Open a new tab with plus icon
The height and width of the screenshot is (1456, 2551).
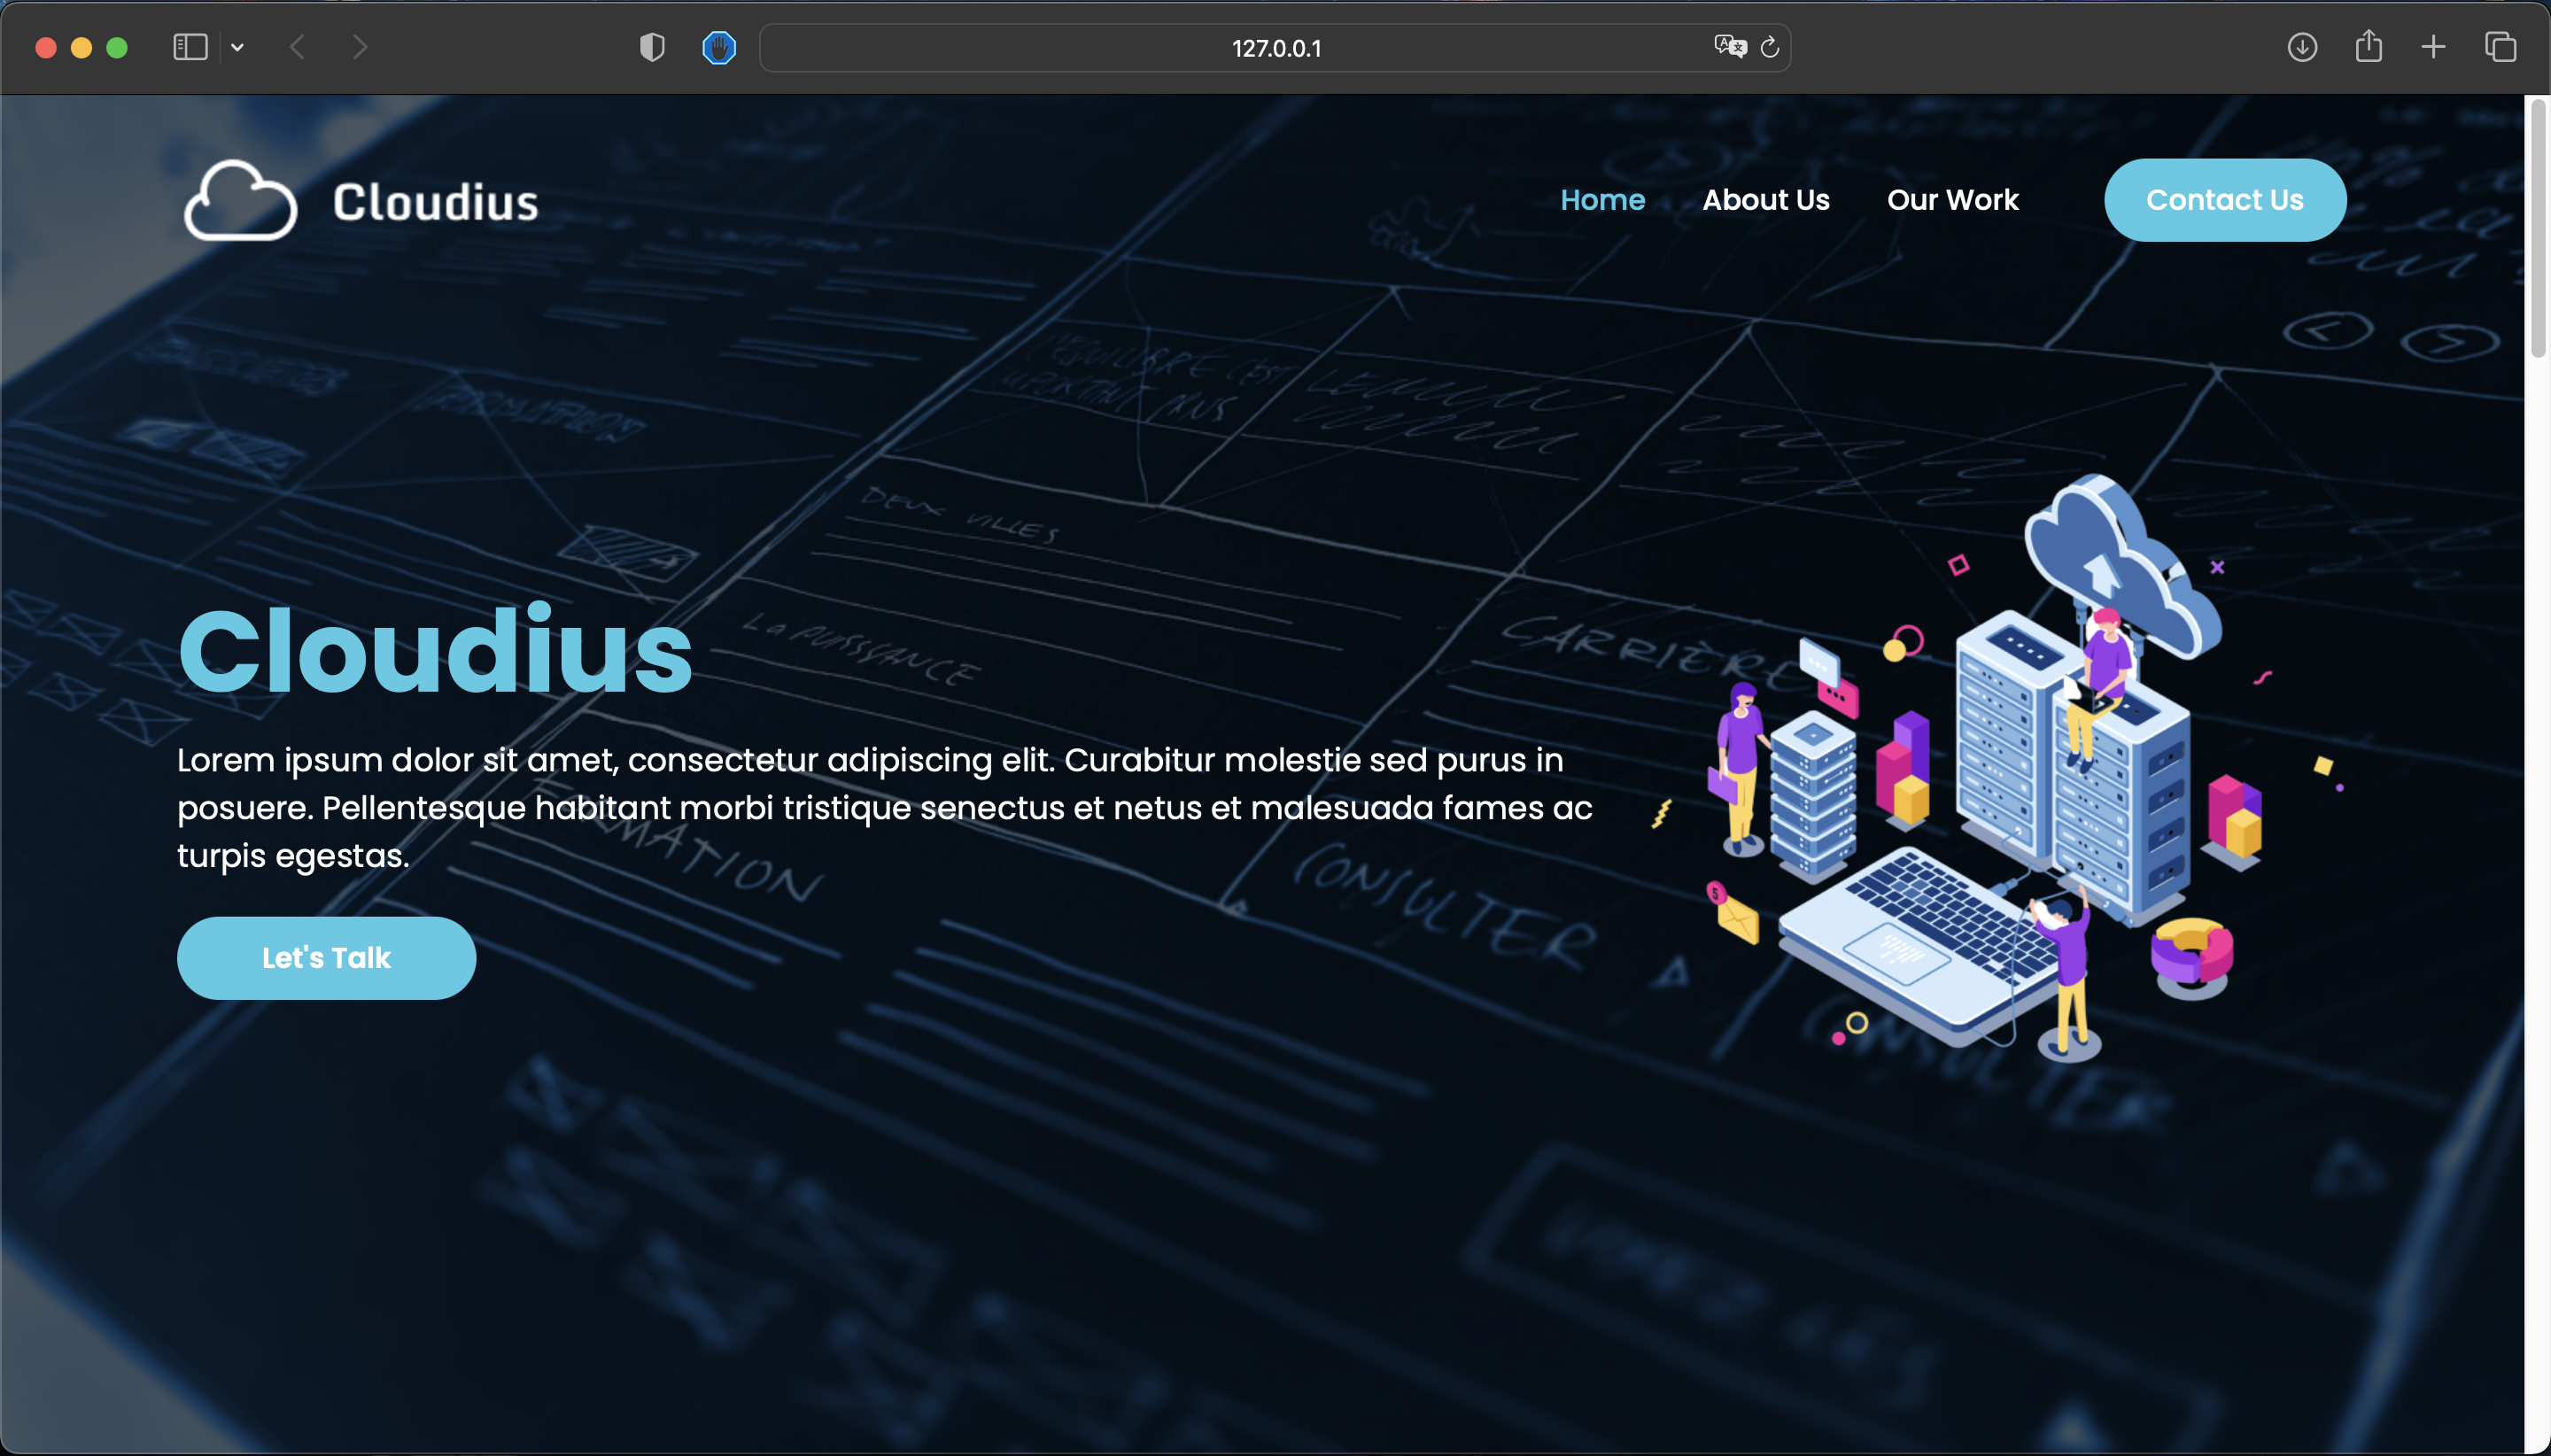[x=2433, y=47]
